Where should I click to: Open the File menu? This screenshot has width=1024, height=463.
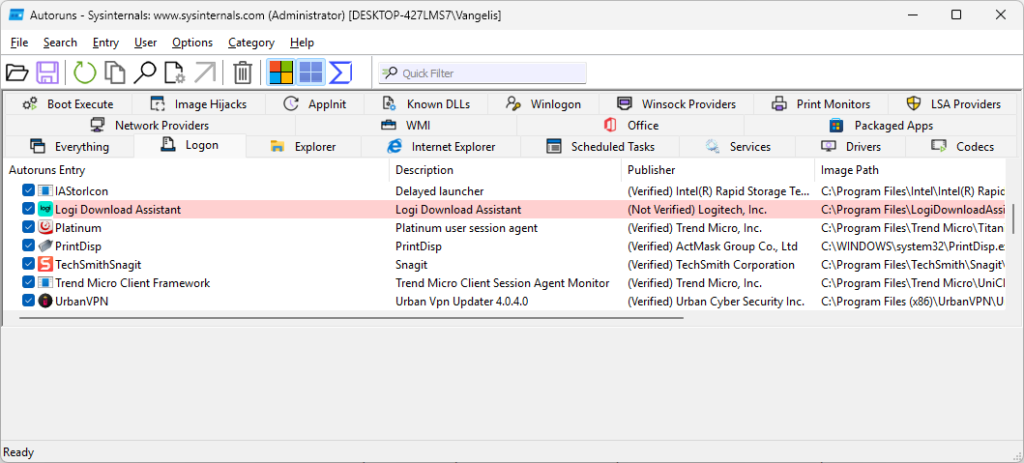(x=20, y=42)
